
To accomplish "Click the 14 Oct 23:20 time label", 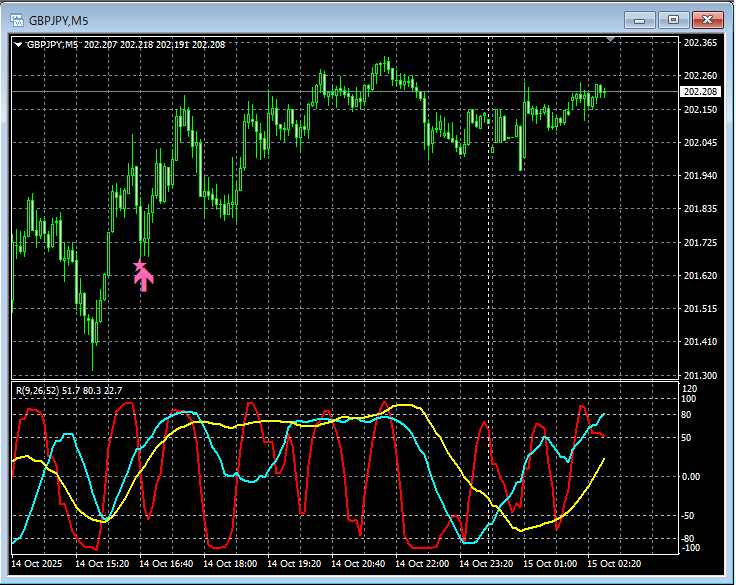I will click(486, 563).
